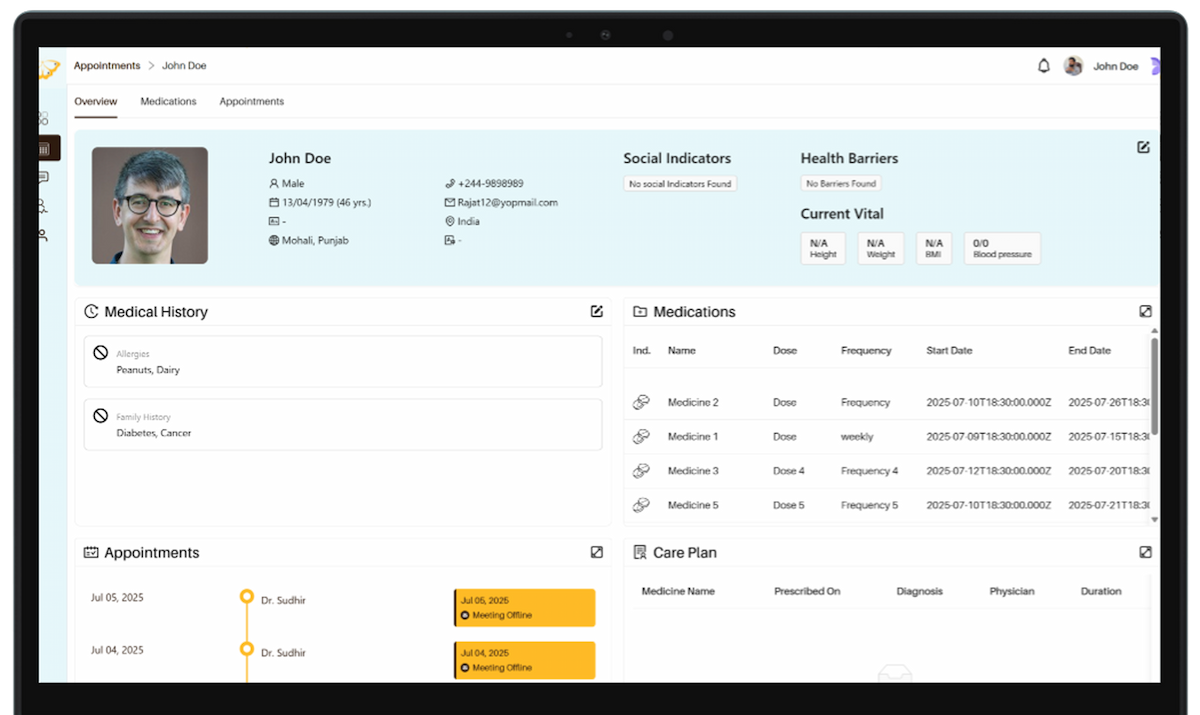Click the pill icon for Medicine 1

coord(641,437)
